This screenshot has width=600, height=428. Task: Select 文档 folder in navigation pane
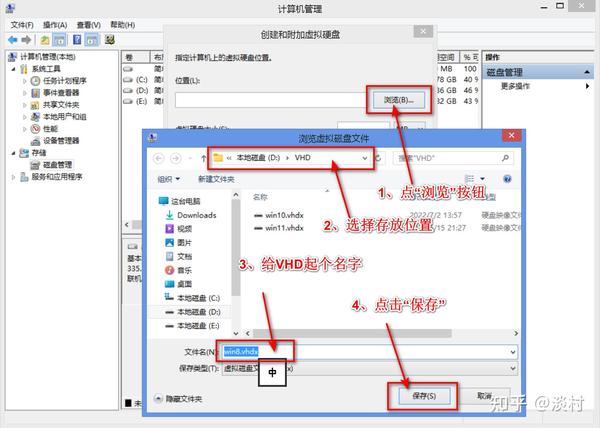coord(184,256)
